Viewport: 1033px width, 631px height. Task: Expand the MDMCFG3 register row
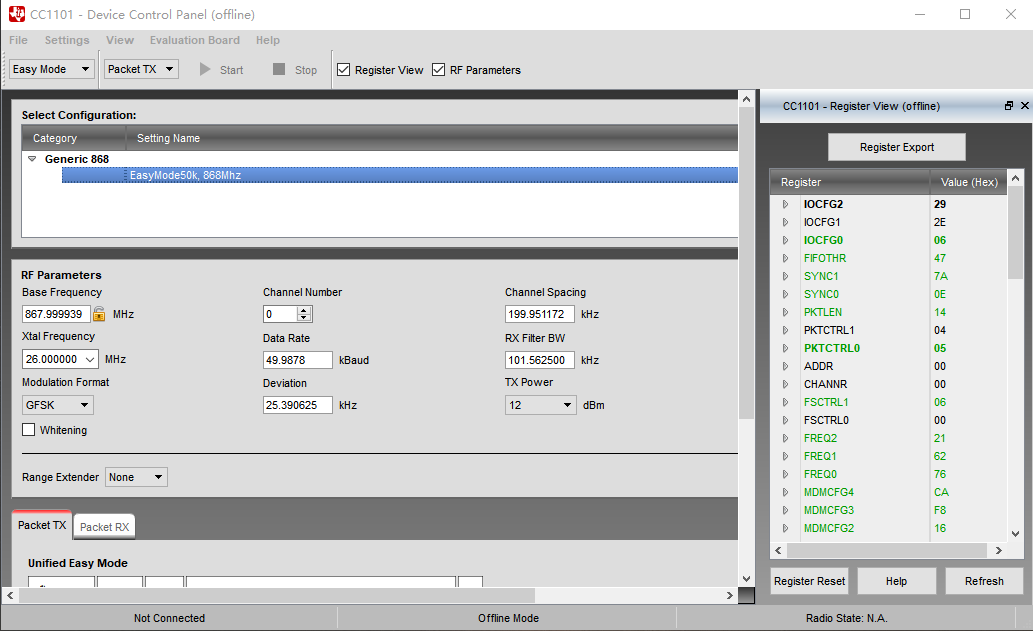[785, 510]
